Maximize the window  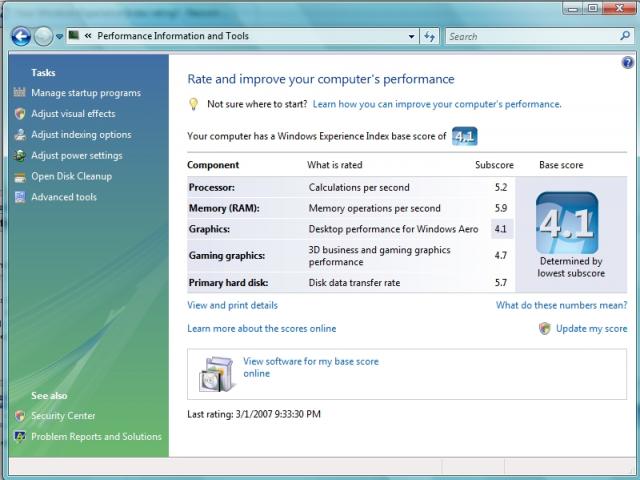(593, 8)
